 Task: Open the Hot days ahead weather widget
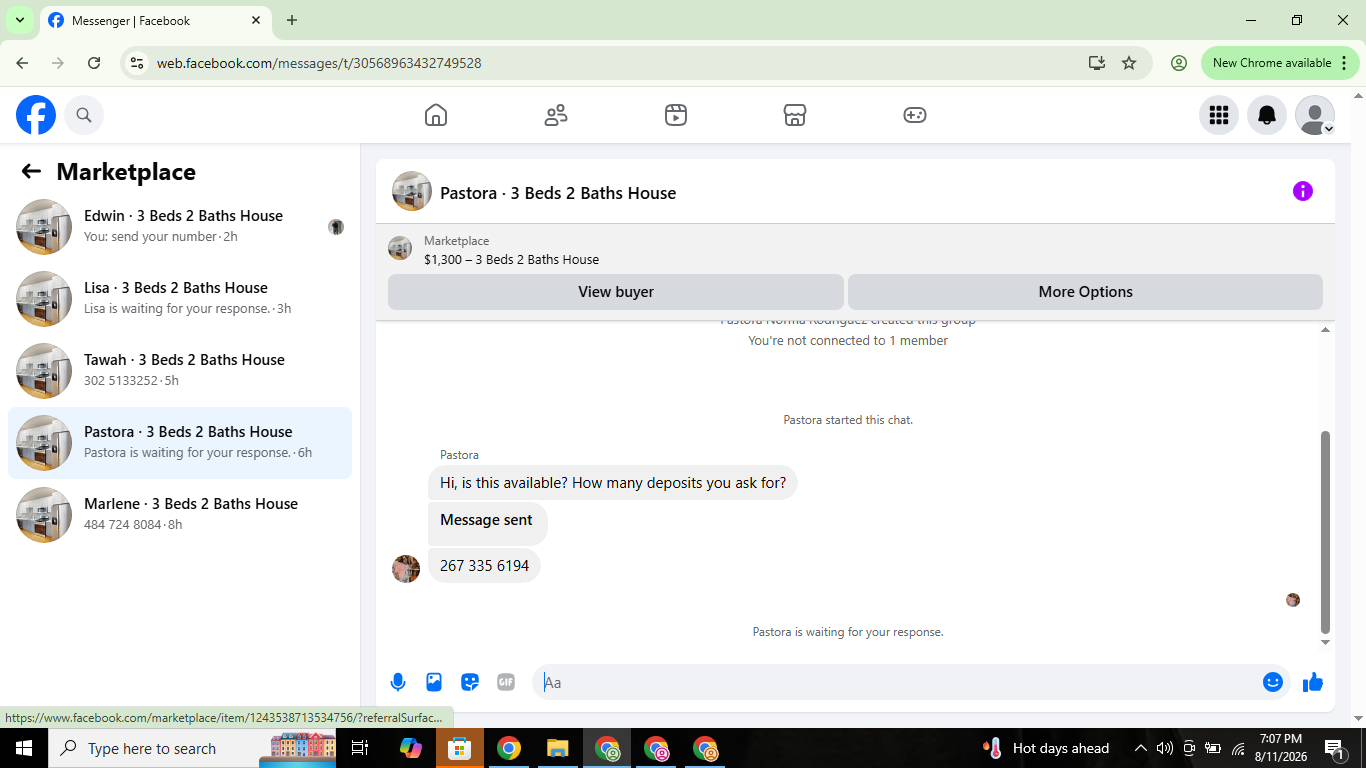[x=1047, y=748]
